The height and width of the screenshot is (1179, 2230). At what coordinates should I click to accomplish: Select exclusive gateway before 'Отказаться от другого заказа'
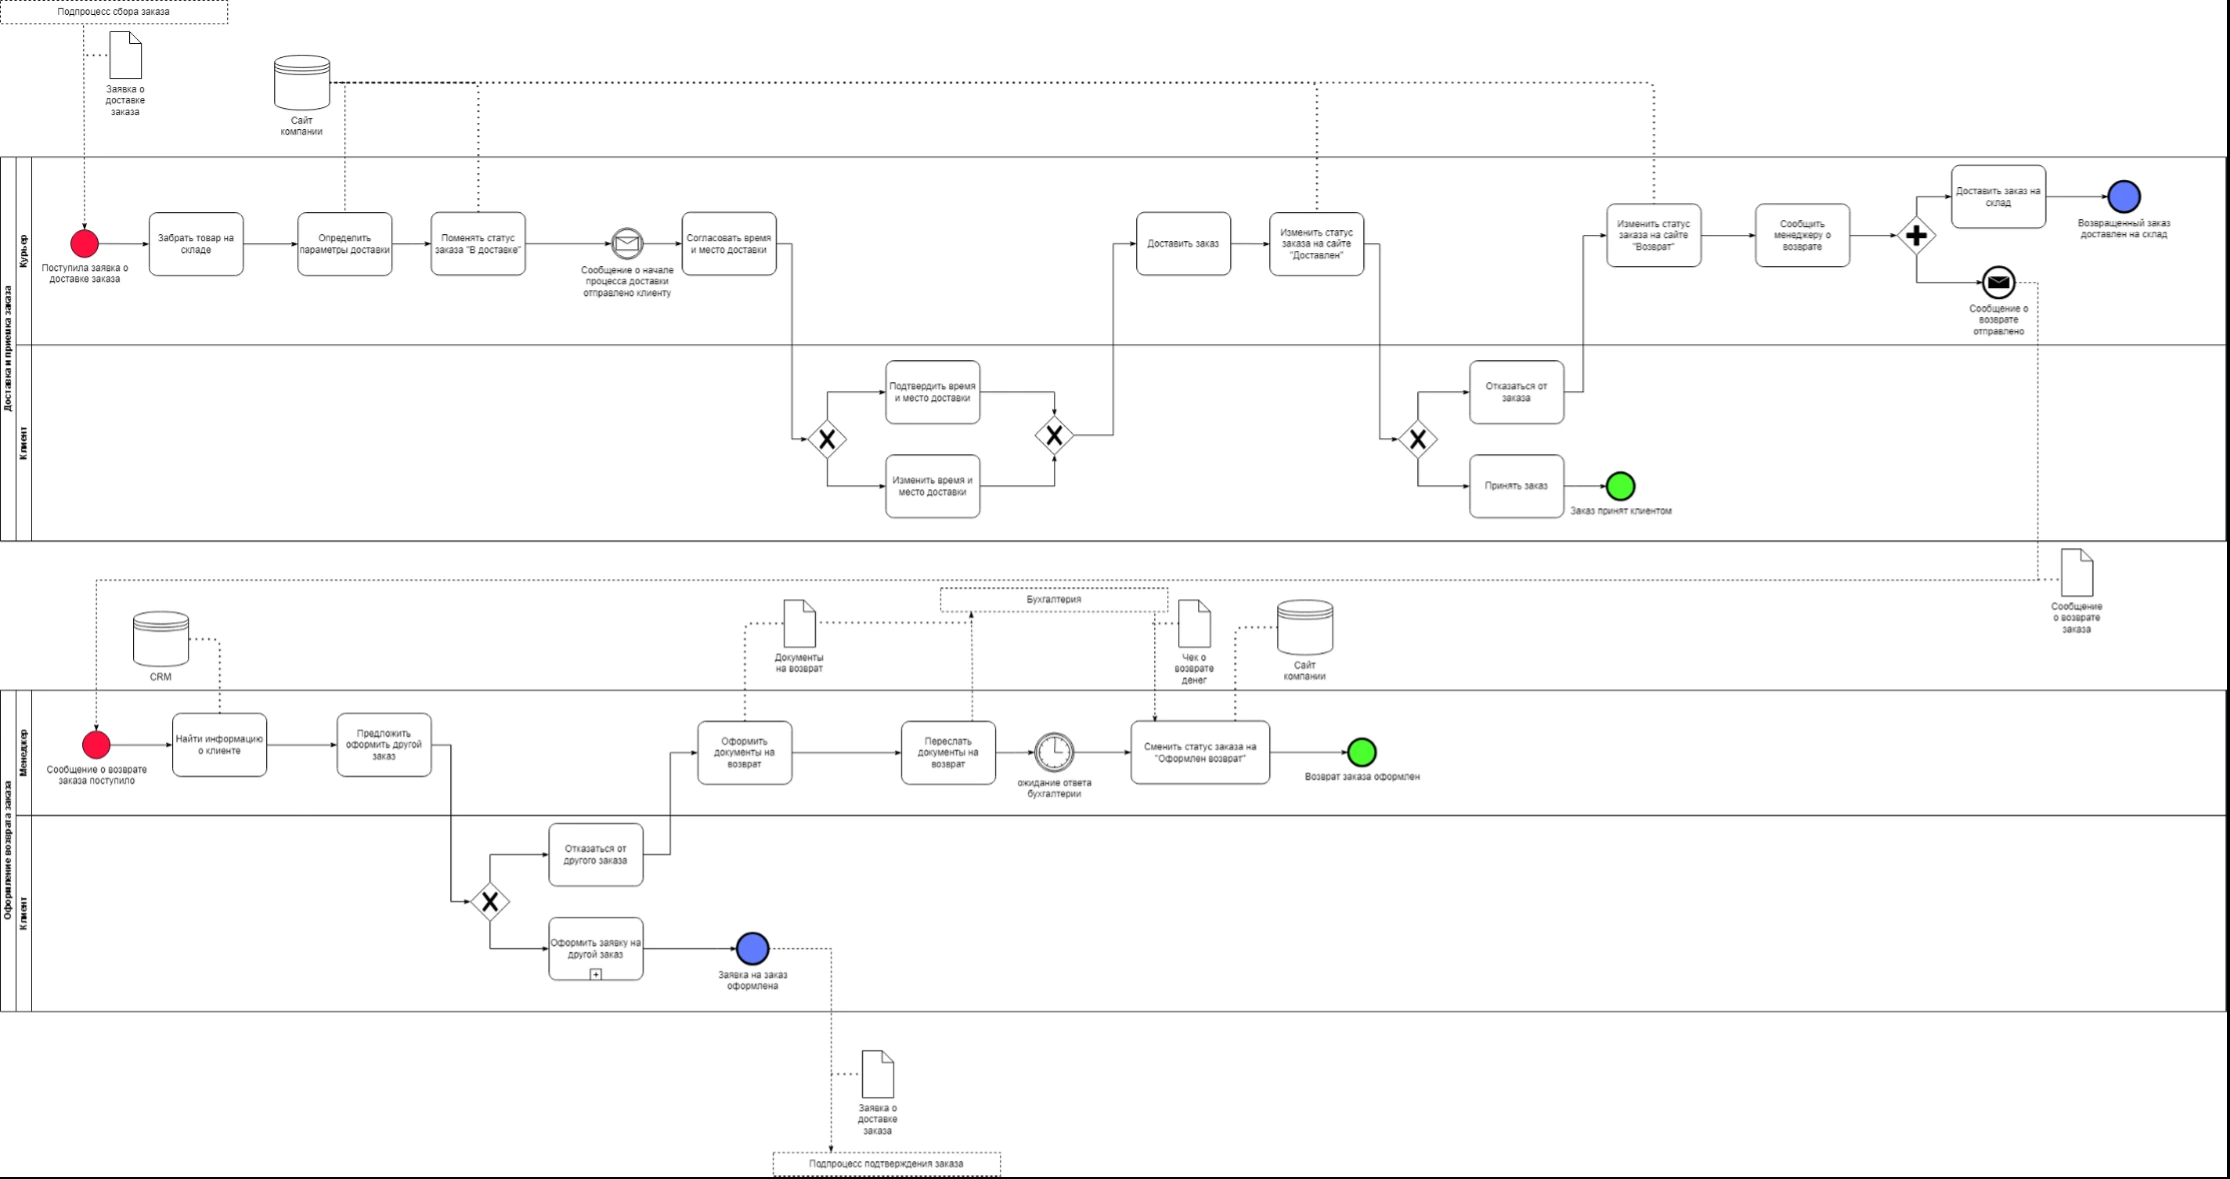pos(490,902)
